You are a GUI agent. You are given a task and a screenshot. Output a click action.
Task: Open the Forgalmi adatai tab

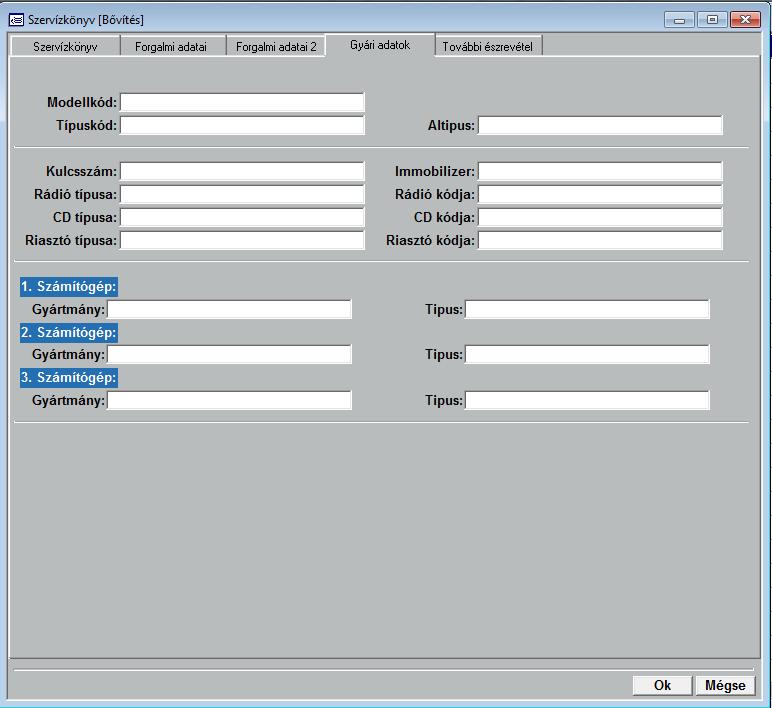point(171,47)
